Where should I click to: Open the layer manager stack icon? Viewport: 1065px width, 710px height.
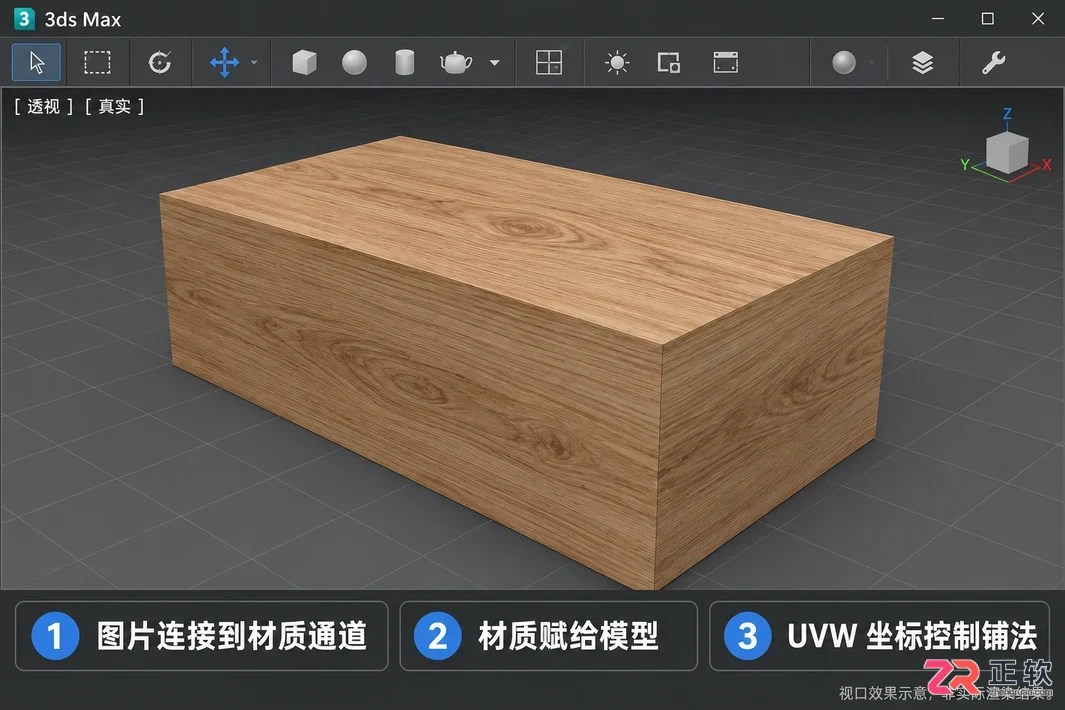click(922, 63)
